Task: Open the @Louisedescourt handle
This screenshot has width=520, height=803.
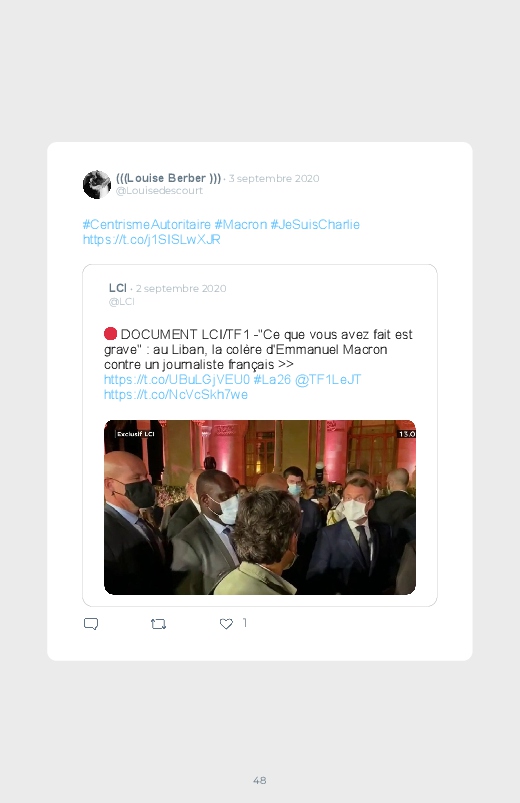Action: point(159,191)
